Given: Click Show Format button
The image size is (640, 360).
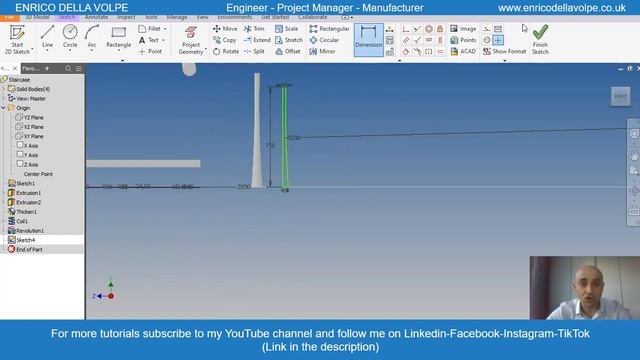Looking at the screenshot, I should click(504, 51).
